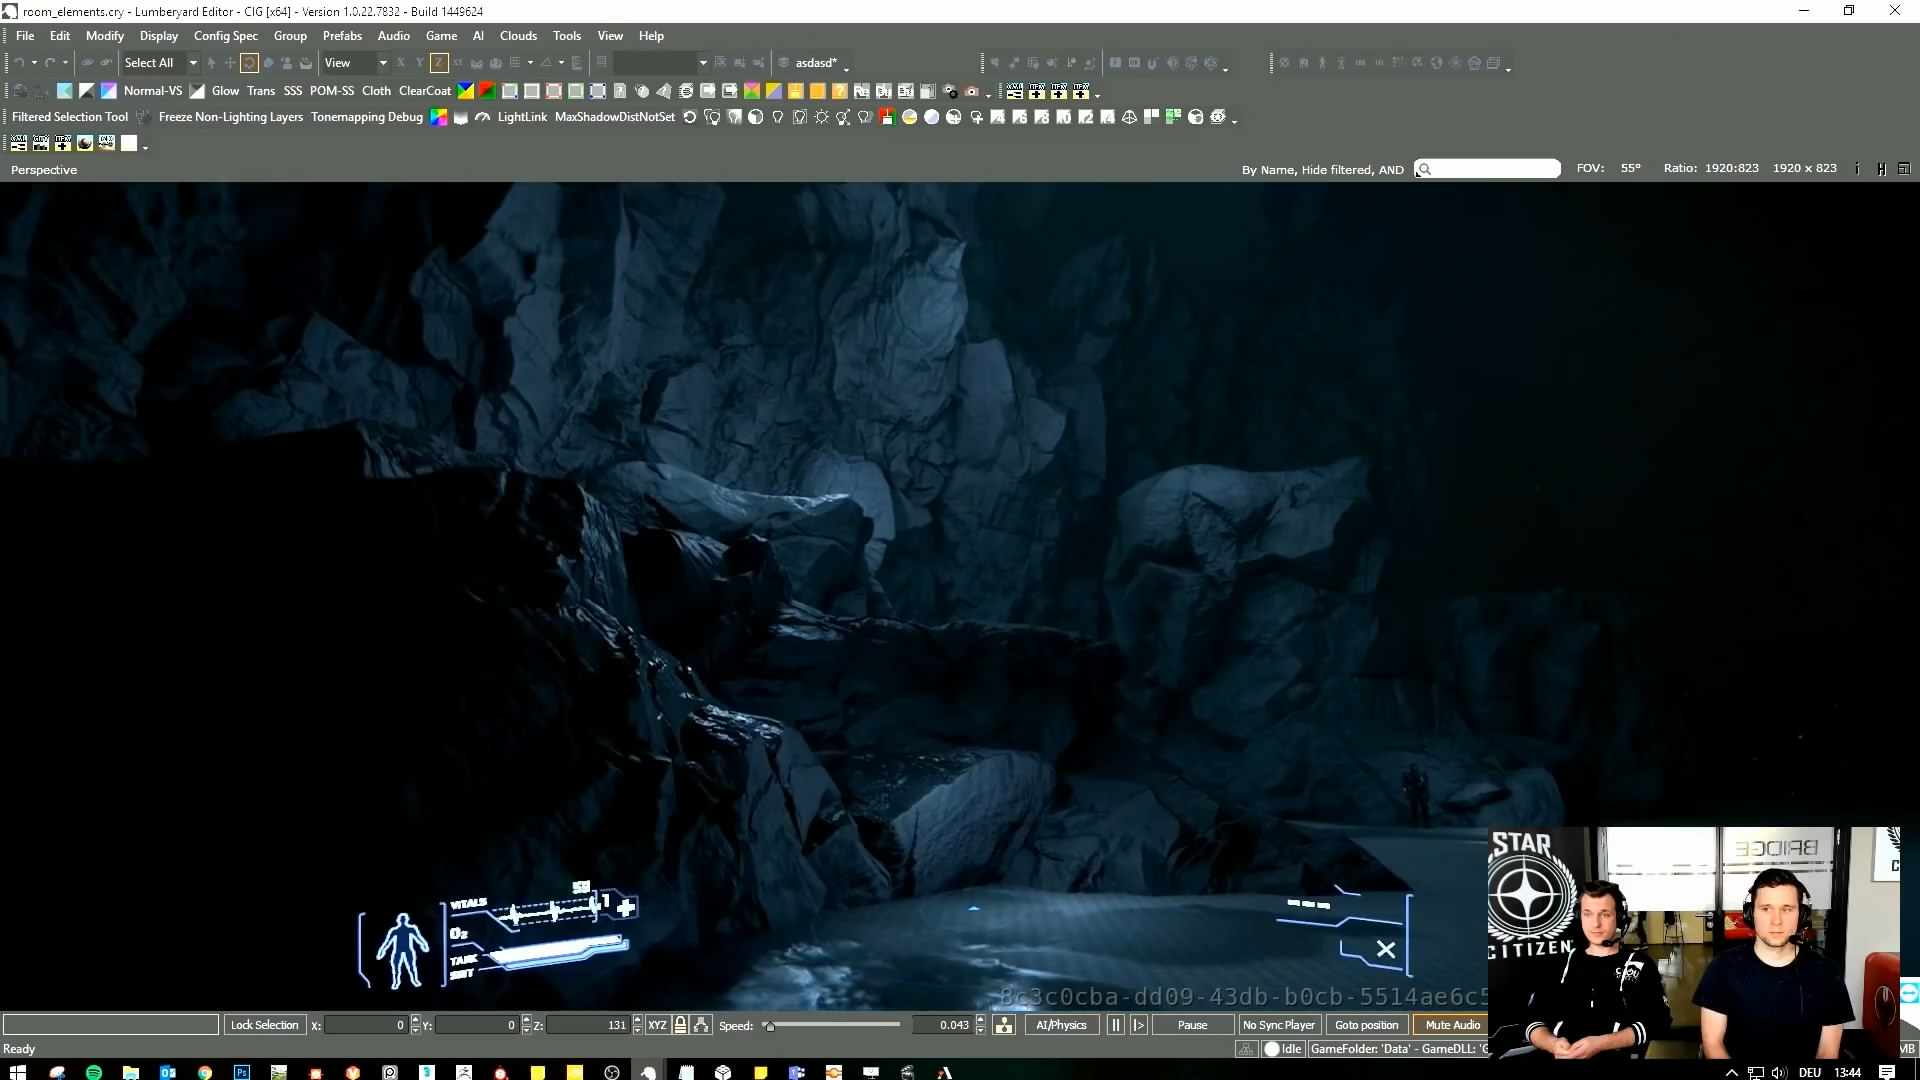Viewport: 1920px width, 1080px height.
Task: Toggle the AI/Physics button
Action: click(x=1060, y=1025)
